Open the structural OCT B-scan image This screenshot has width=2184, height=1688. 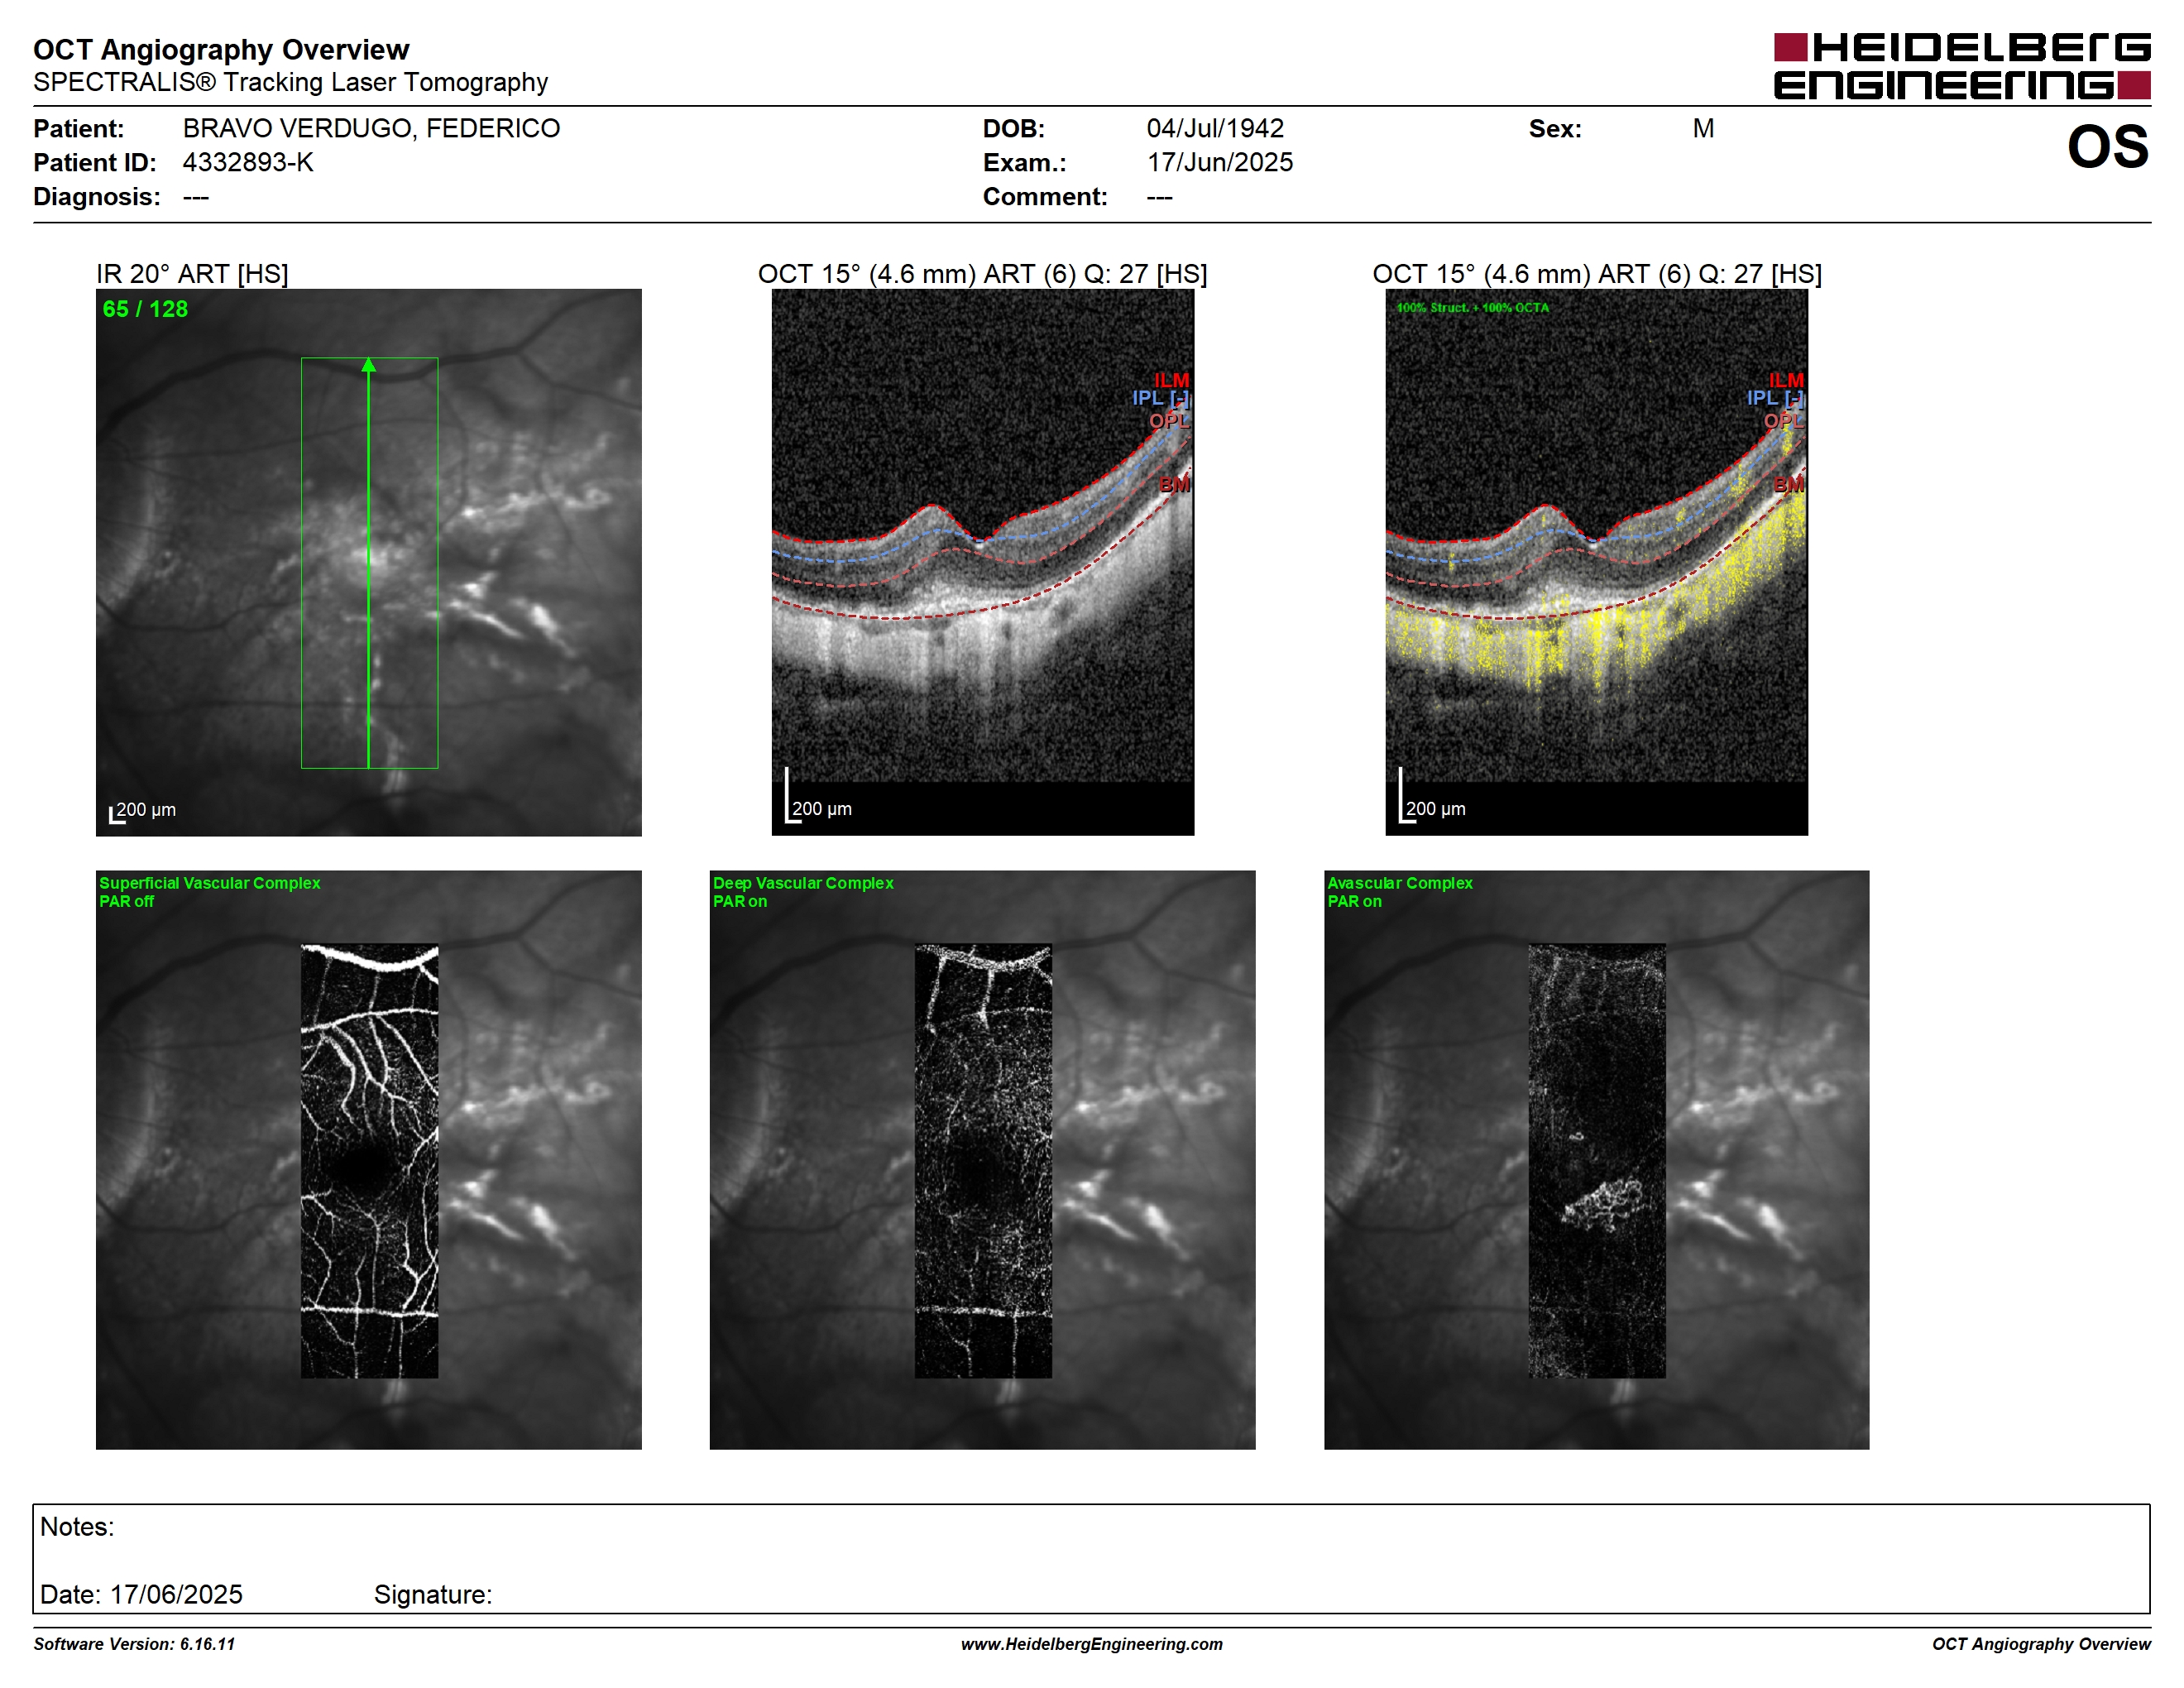pos(983,562)
